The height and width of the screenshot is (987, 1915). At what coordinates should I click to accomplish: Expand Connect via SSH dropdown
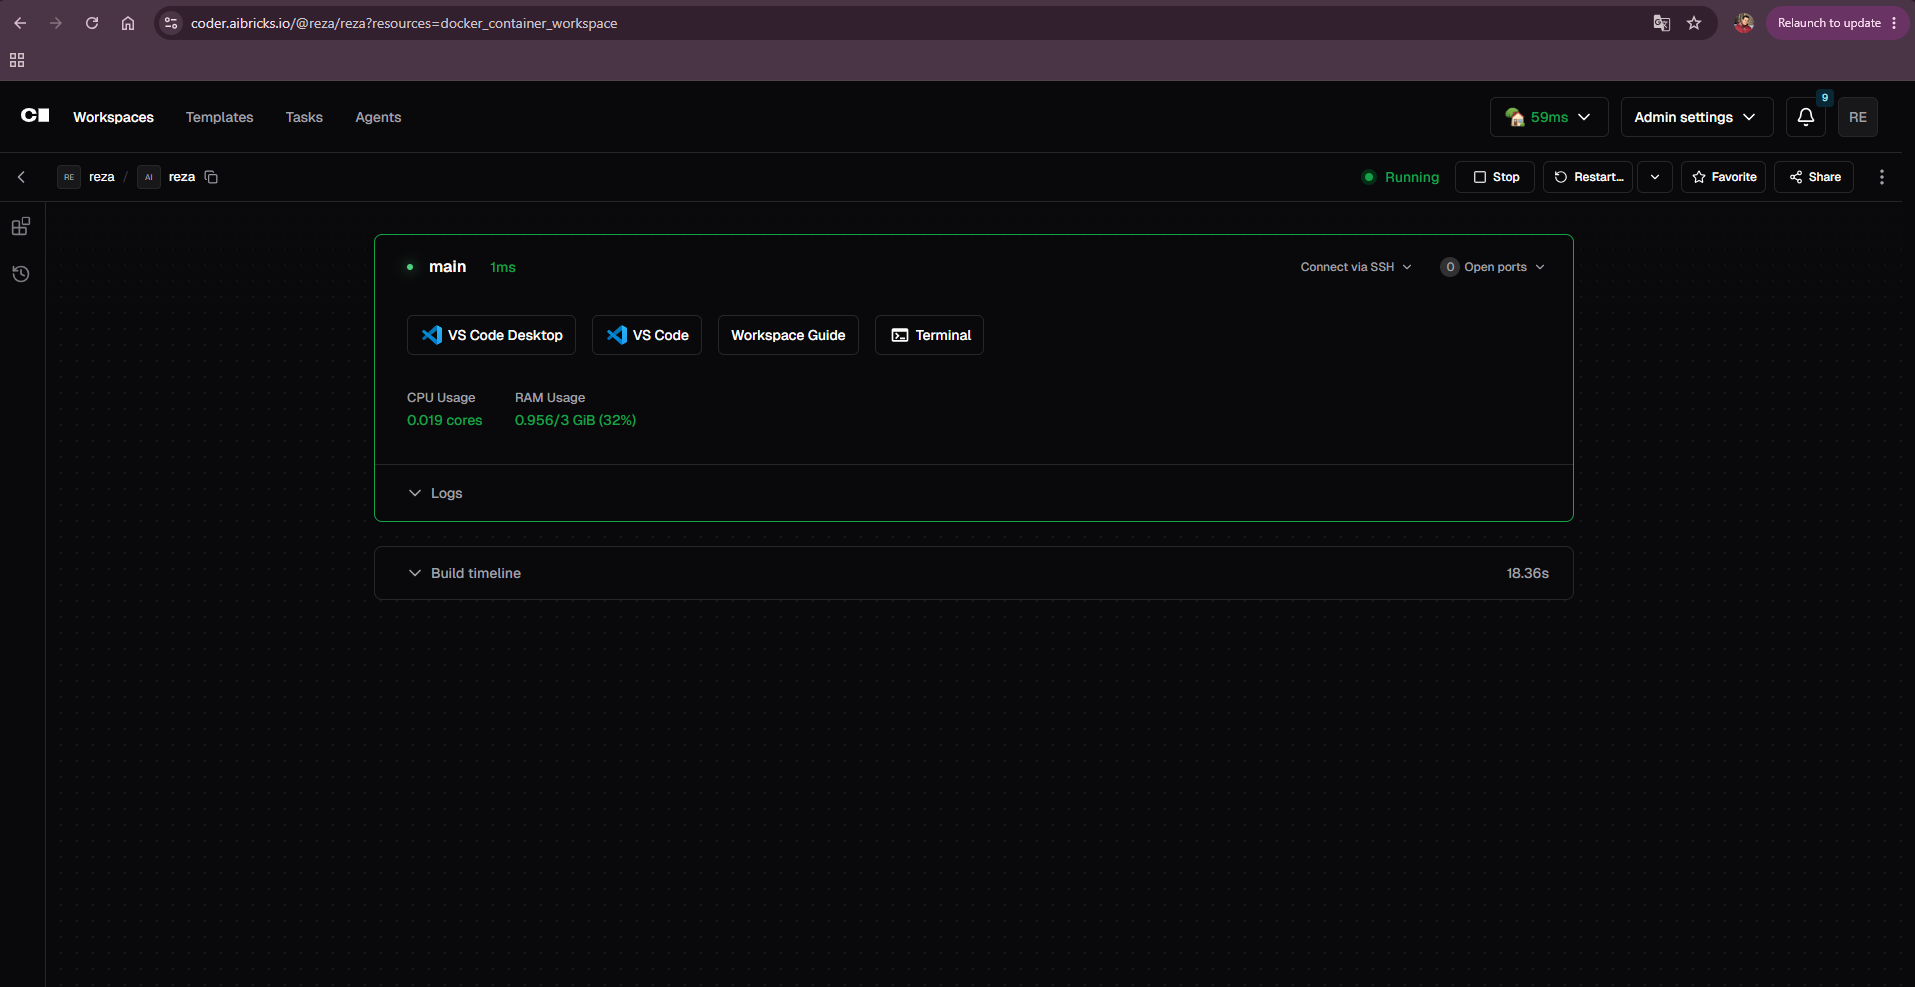pyautogui.click(x=1356, y=267)
